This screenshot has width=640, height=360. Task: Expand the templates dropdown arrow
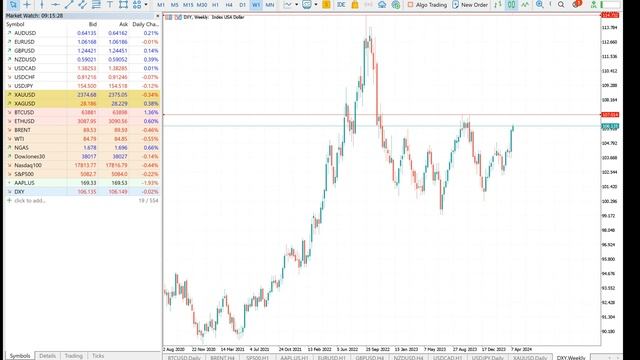coord(316,4)
